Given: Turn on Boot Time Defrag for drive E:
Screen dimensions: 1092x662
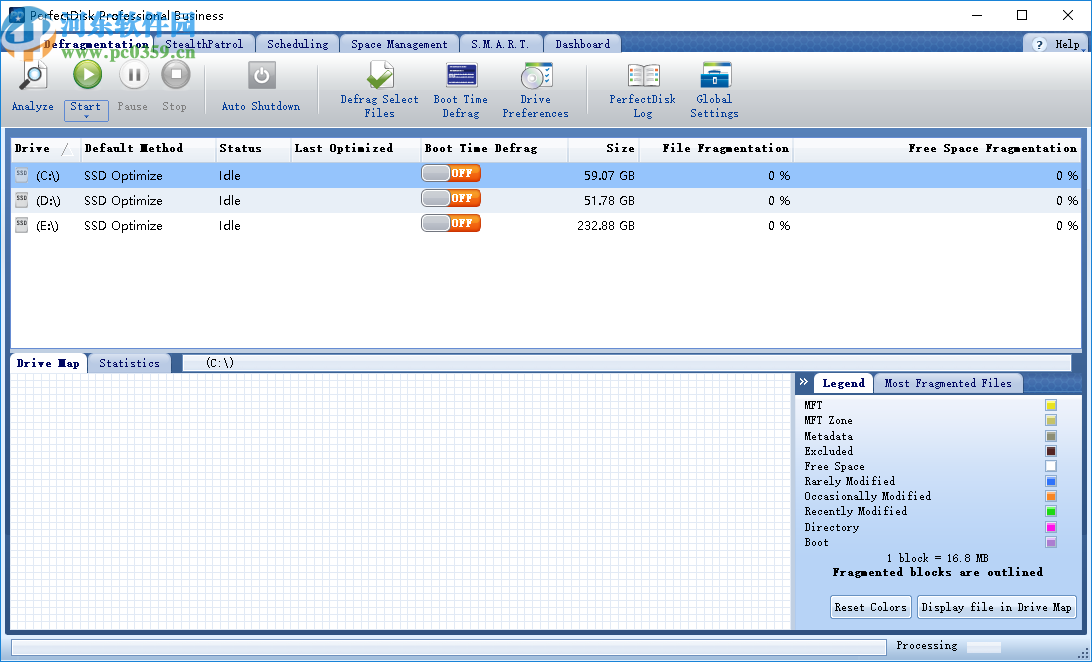Looking at the screenshot, I should pos(450,223).
